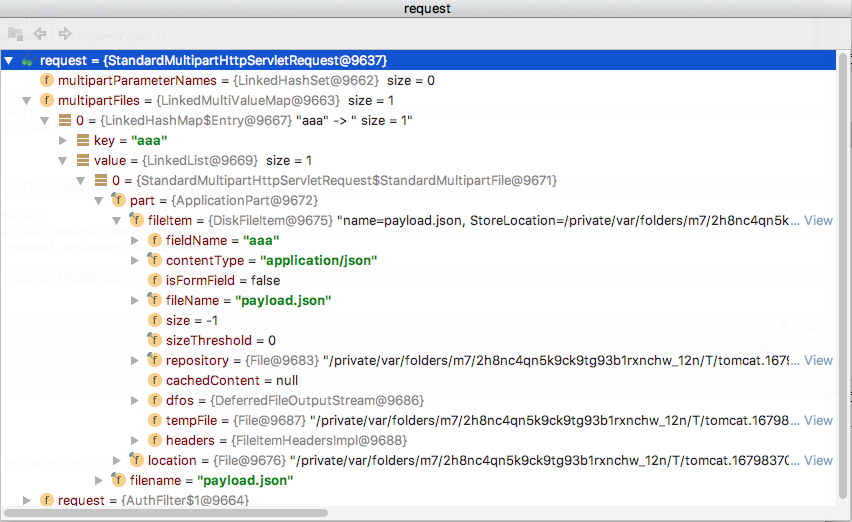Viewport: 852px width, 522px height.
Task: Click the back arrow in the toolbar
Action: click(40, 34)
